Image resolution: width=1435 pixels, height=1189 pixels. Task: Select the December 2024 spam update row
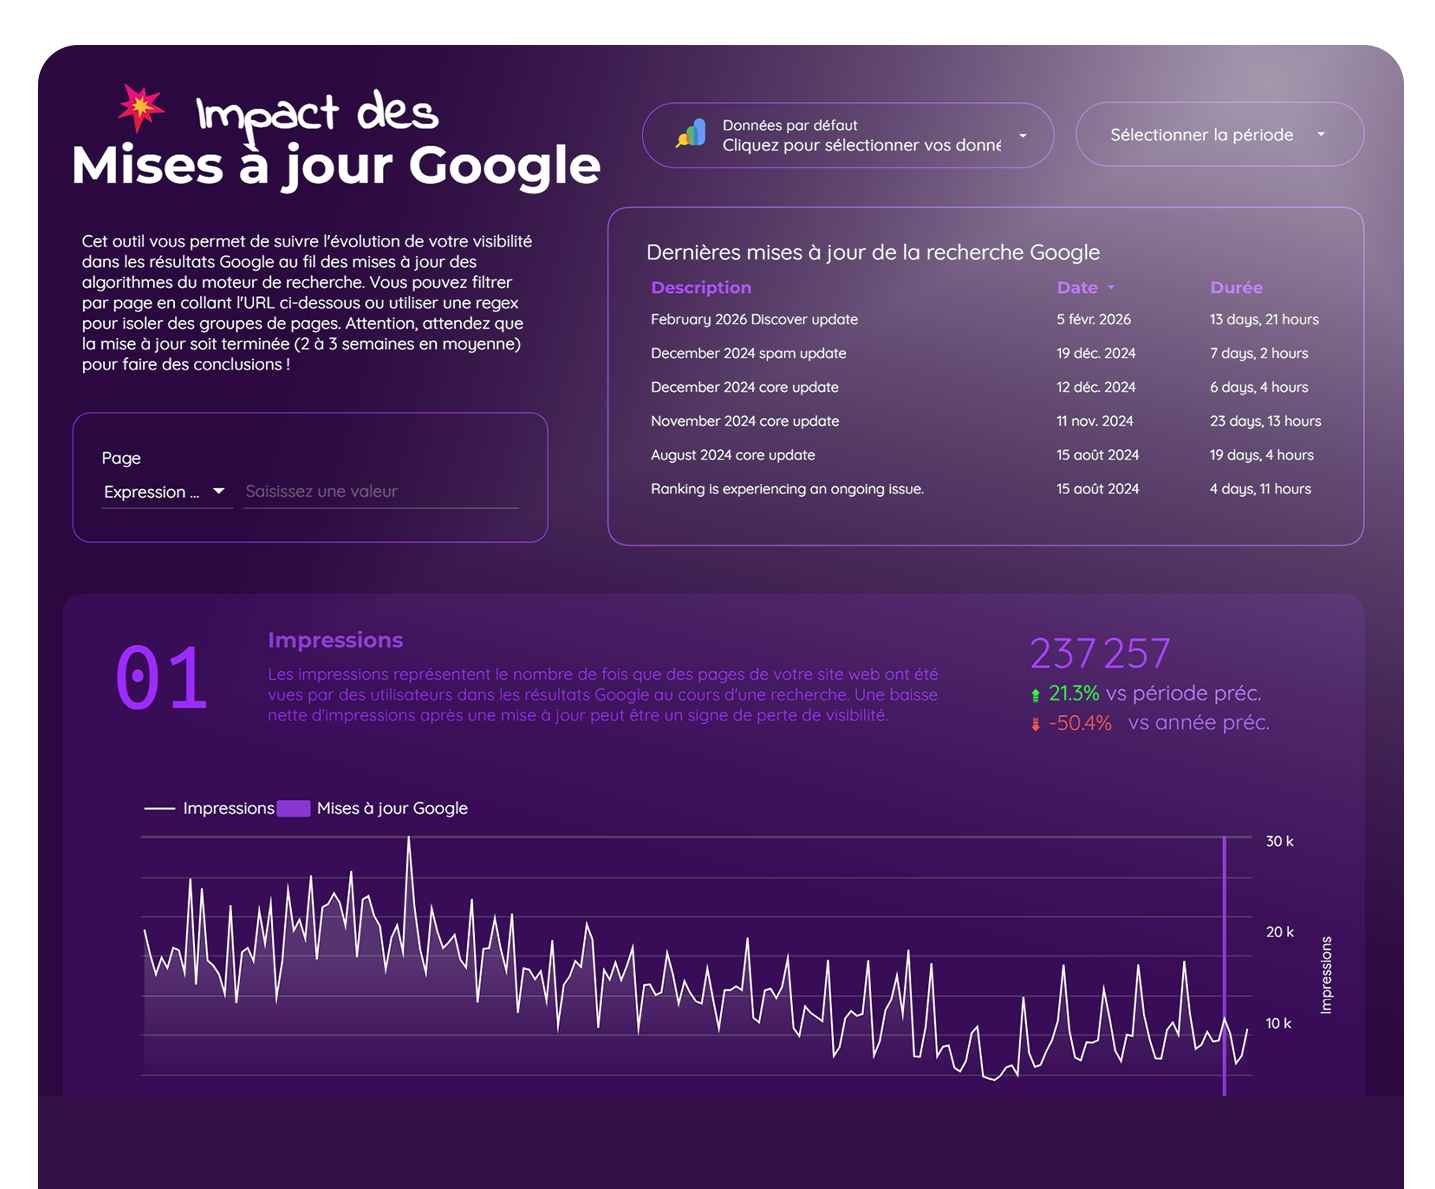pos(748,354)
